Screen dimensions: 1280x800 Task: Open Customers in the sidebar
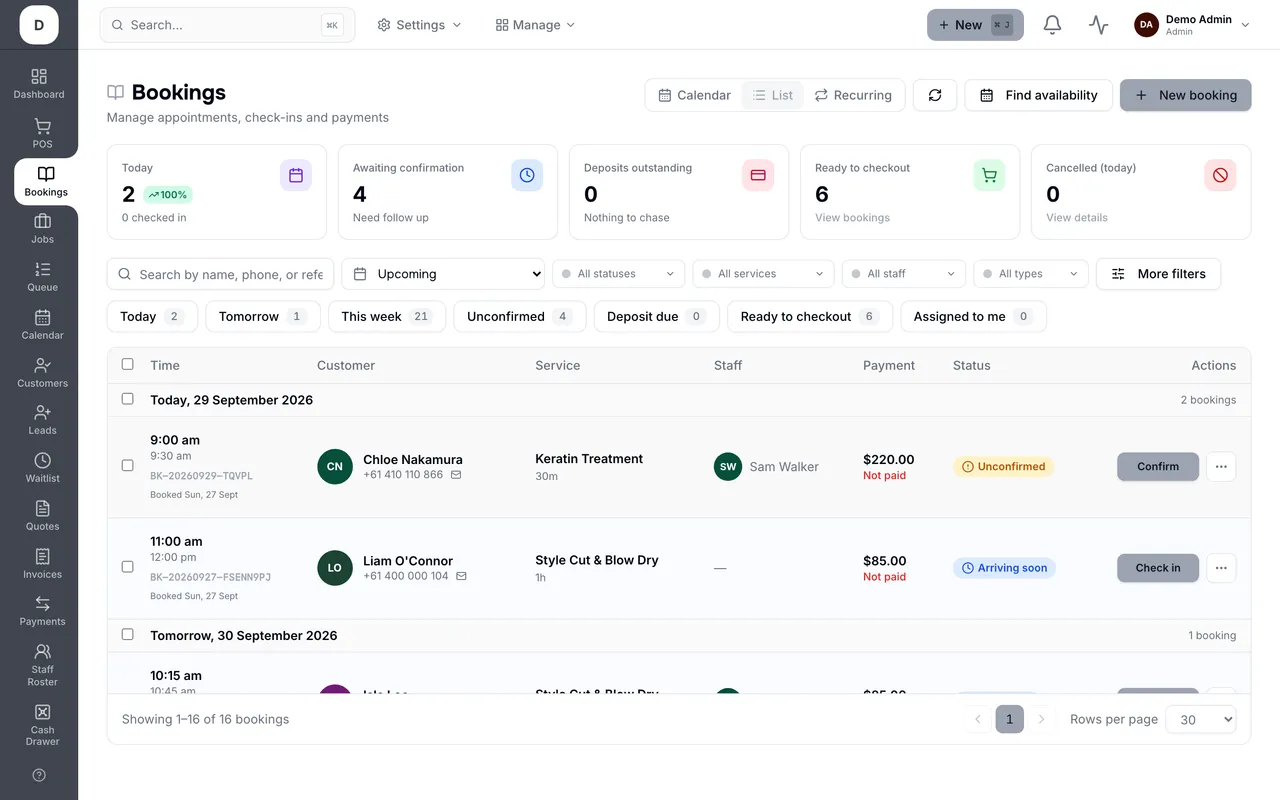tap(42, 373)
